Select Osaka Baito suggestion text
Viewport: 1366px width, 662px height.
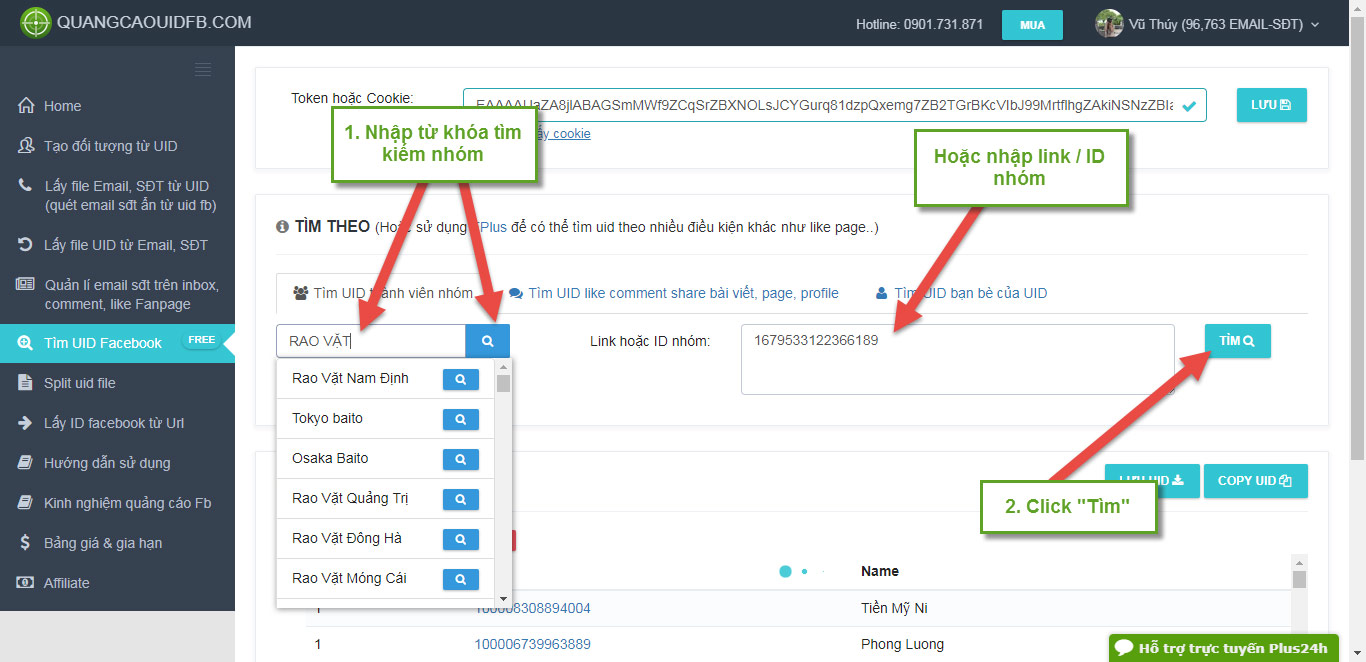coord(330,458)
